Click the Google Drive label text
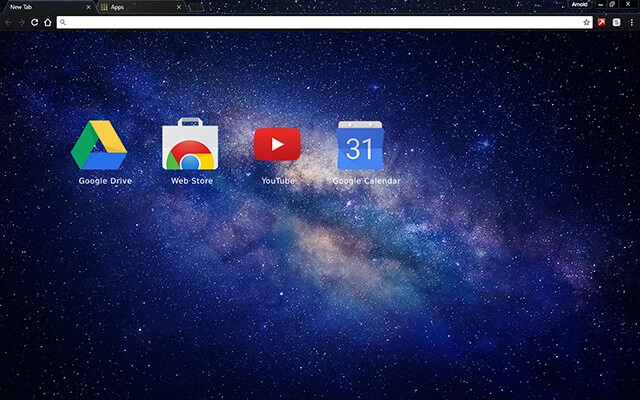The height and width of the screenshot is (400, 640). (105, 181)
